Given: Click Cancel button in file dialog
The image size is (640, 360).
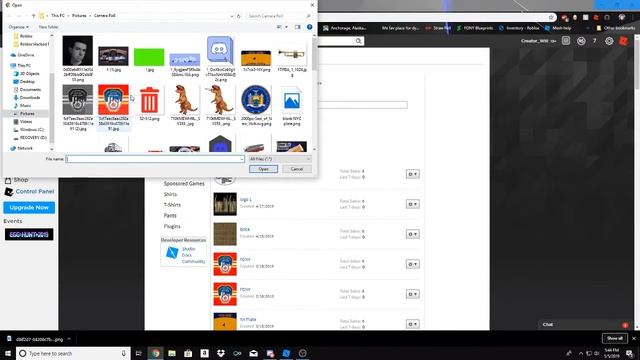Looking at the screenshot, I should click(297, 169).
